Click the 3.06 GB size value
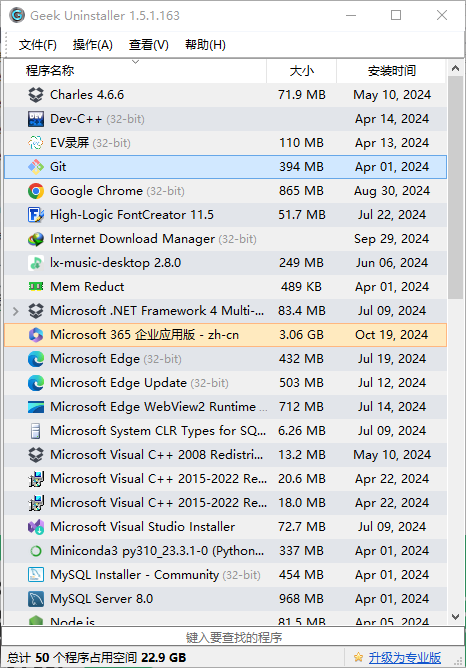Image resolution: width=466 pixels, height=668 pixels. pos(301,335)
